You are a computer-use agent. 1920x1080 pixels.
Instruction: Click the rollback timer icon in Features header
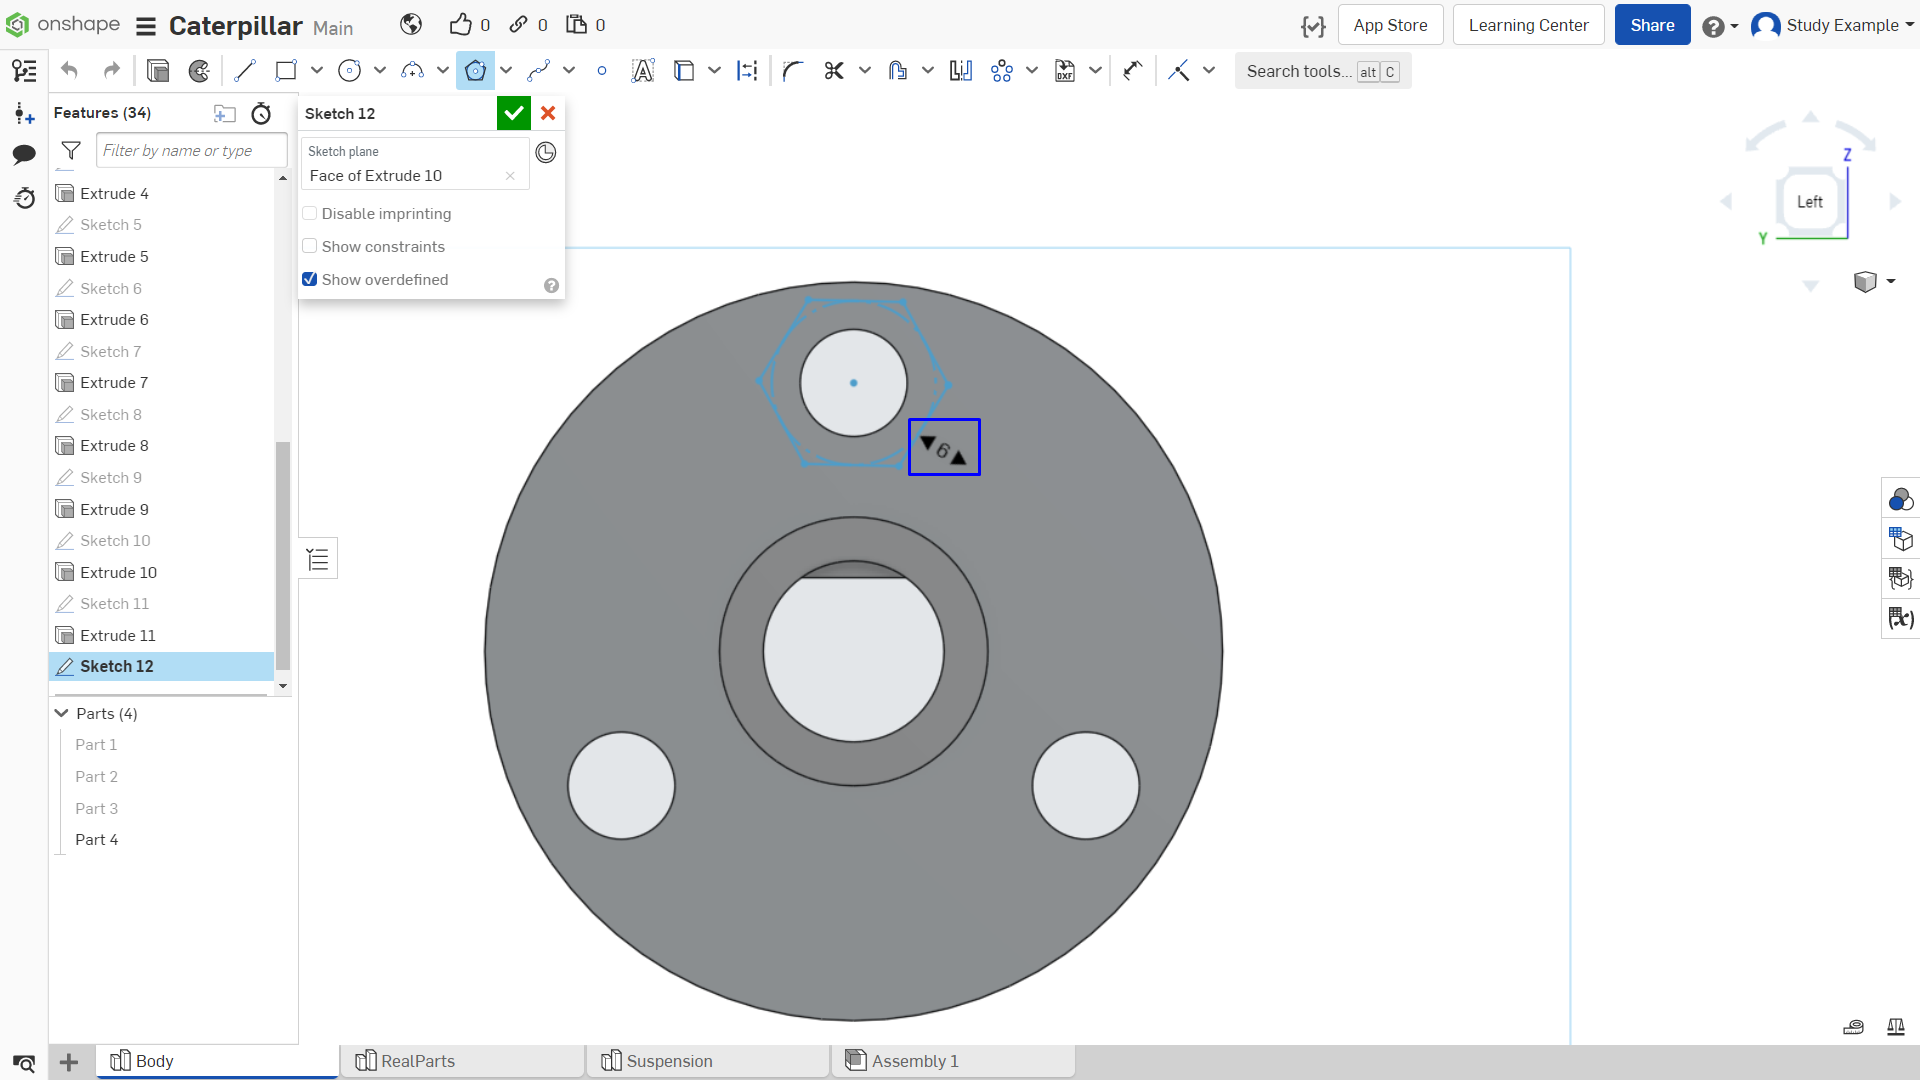pos(261,113)
